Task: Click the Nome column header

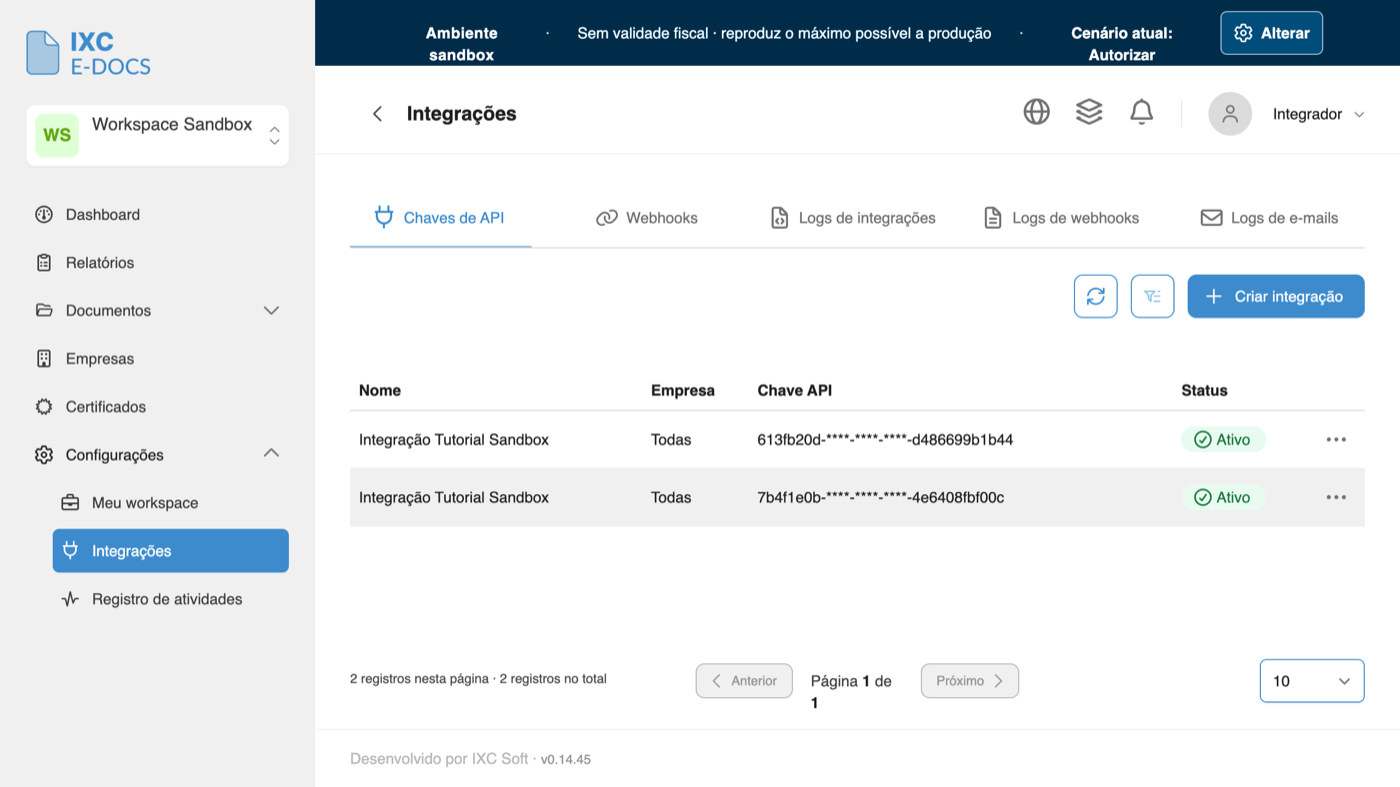Action: 380,390
